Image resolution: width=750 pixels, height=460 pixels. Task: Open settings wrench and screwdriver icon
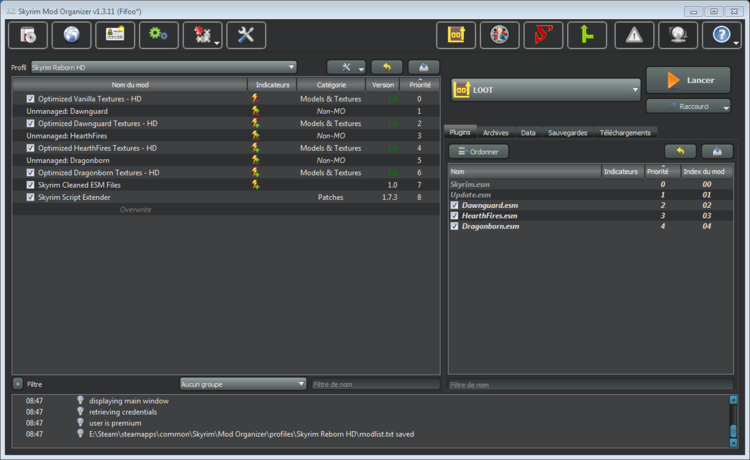click(246, 35)
